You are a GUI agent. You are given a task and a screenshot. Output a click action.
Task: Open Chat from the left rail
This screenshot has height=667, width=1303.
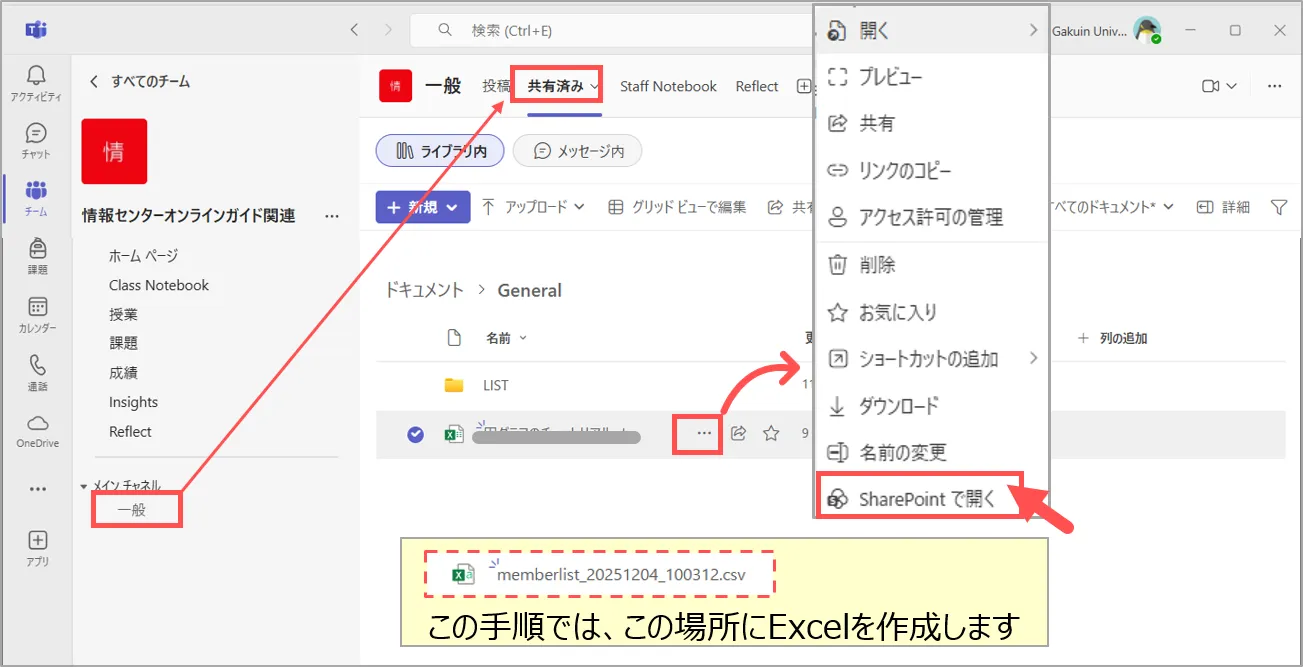tap(36, 140)
